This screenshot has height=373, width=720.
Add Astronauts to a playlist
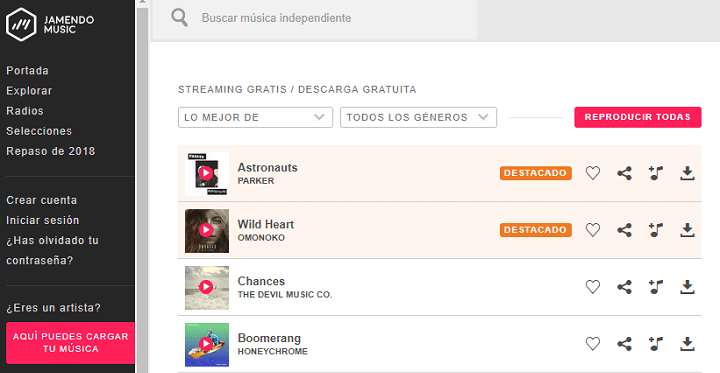656,173
